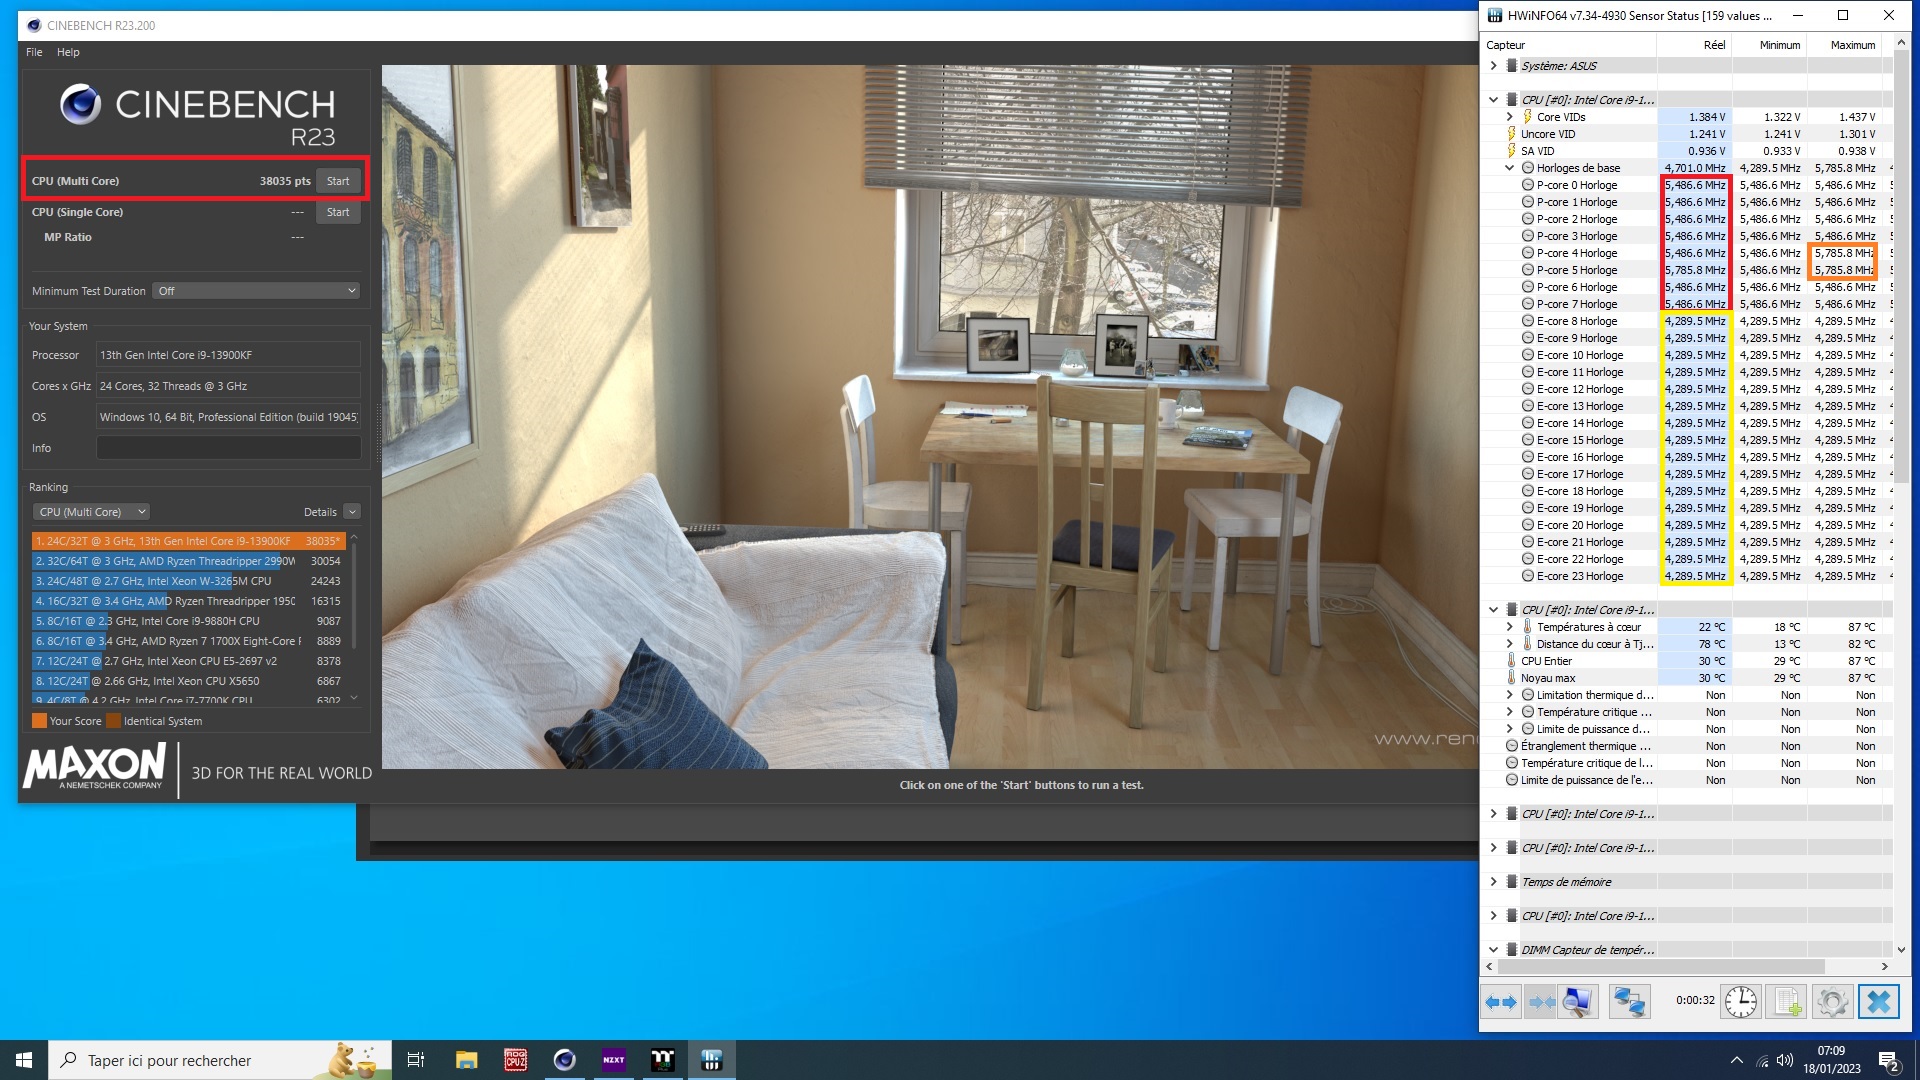Open Minimum Test Duration dropdown
This screenshot has height=1080, width=1920.
[x=256, y=291]
